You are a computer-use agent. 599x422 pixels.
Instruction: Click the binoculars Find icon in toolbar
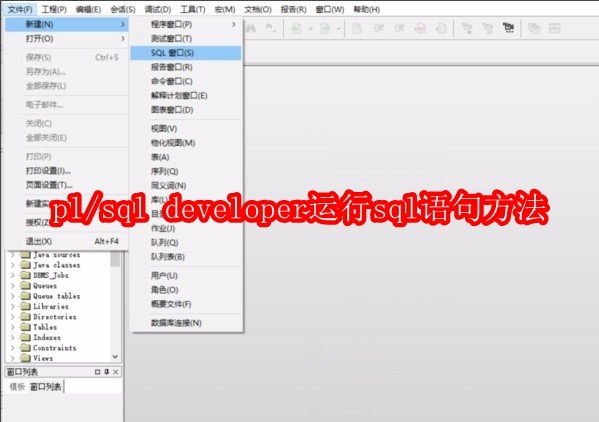(x=251, y=28)
